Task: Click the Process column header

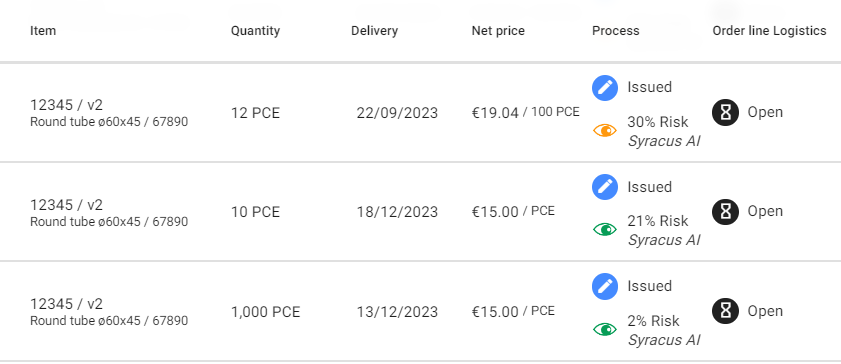Action: tap(616, 31)
